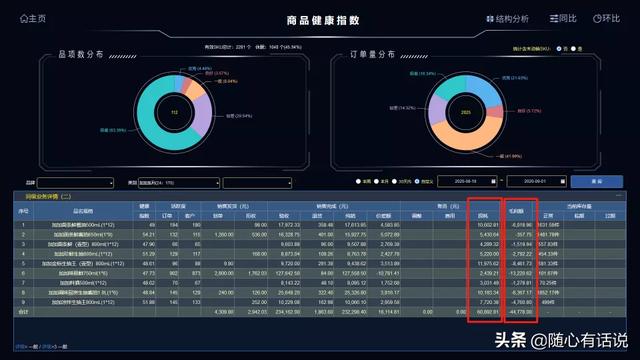Open 结构分析 view

[507, 19]
